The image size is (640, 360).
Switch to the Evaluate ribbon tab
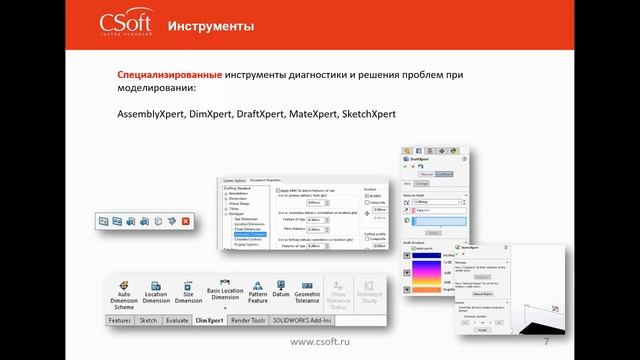[x=177, y=320]
